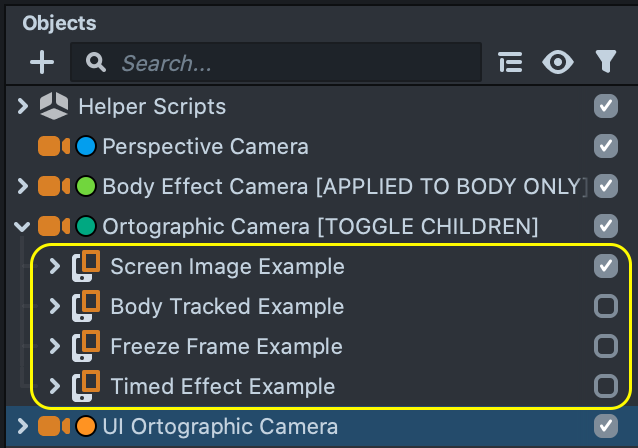
Task: Click the Freeze Frame Example device icon
Action: click(87, 347)
